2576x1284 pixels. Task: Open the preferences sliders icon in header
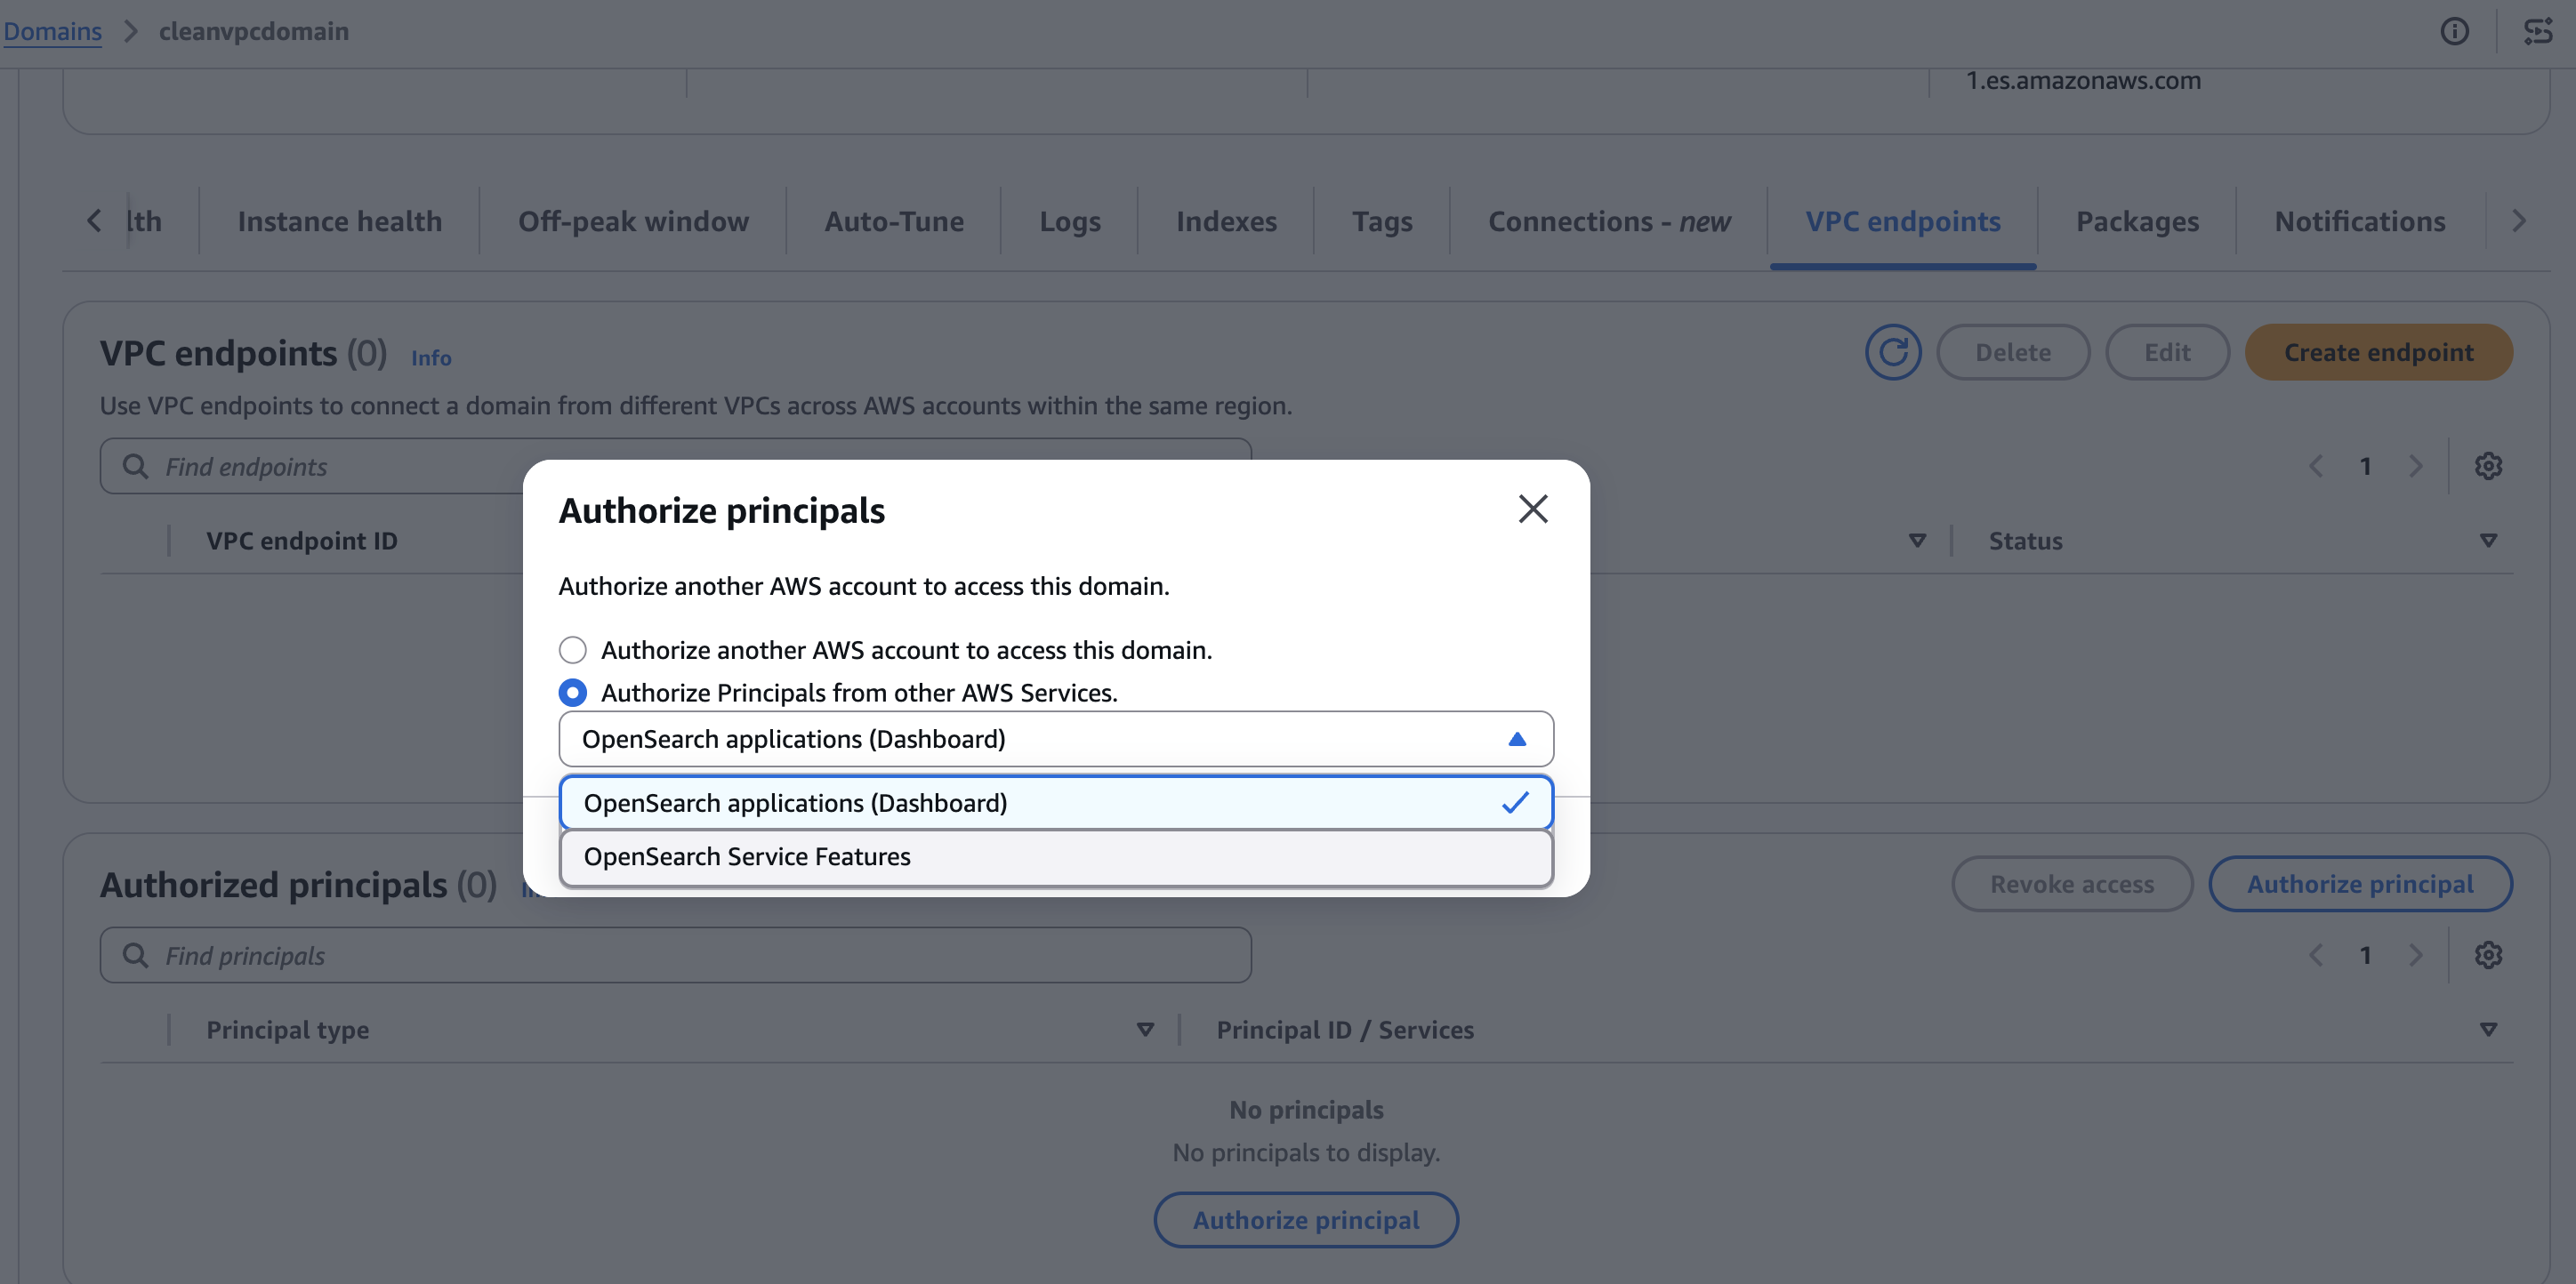(x=2537, y=31)
